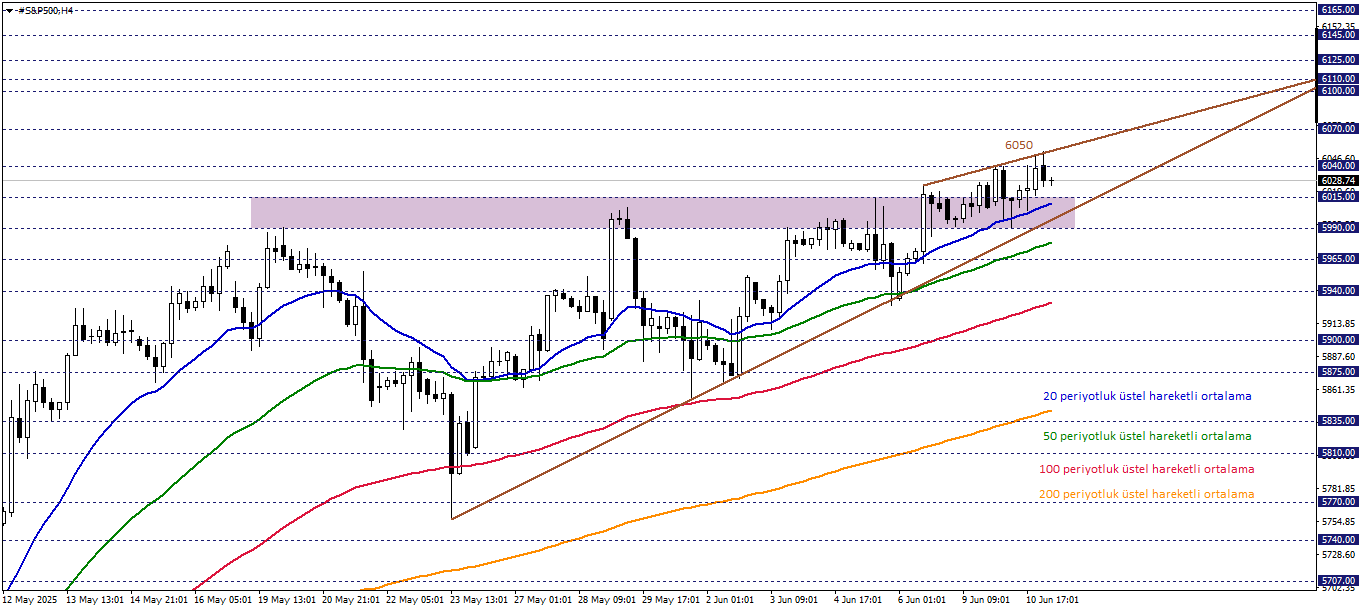Viewport: 1362px width, 611px height.
Task: Select the 5707.00 price level label
Action: pyautogui.click(x=1337, y=580)
